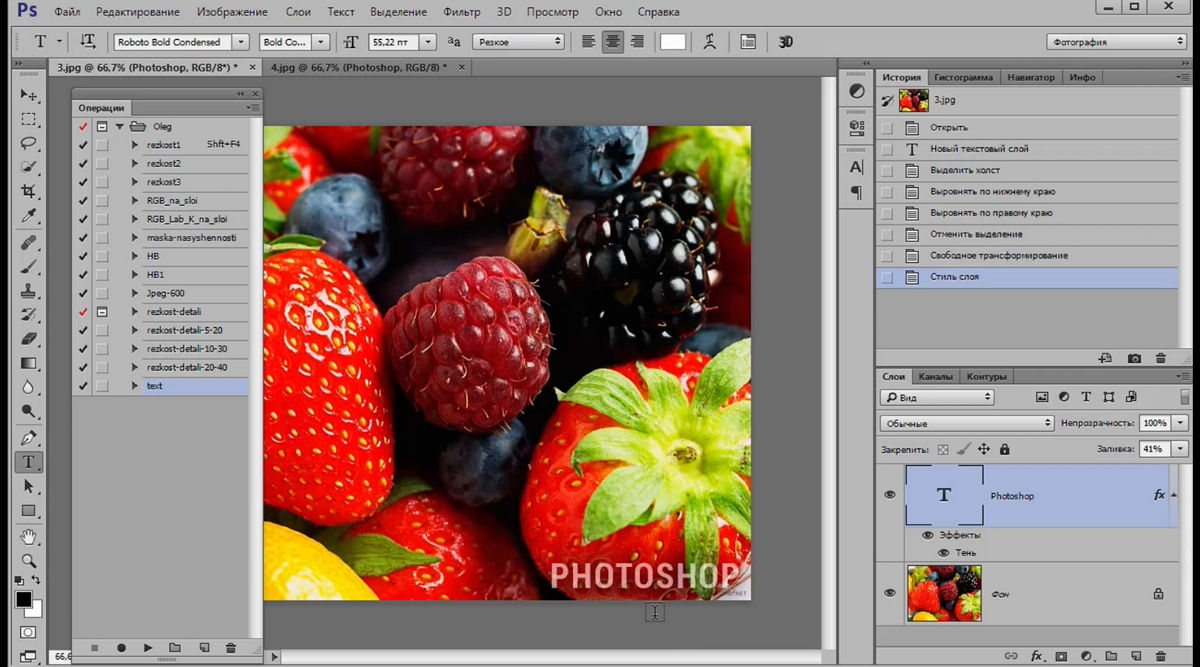Open the anti-aliasing dropdown Резкое
Screen dimensions: 1200x667
(518, 42)
